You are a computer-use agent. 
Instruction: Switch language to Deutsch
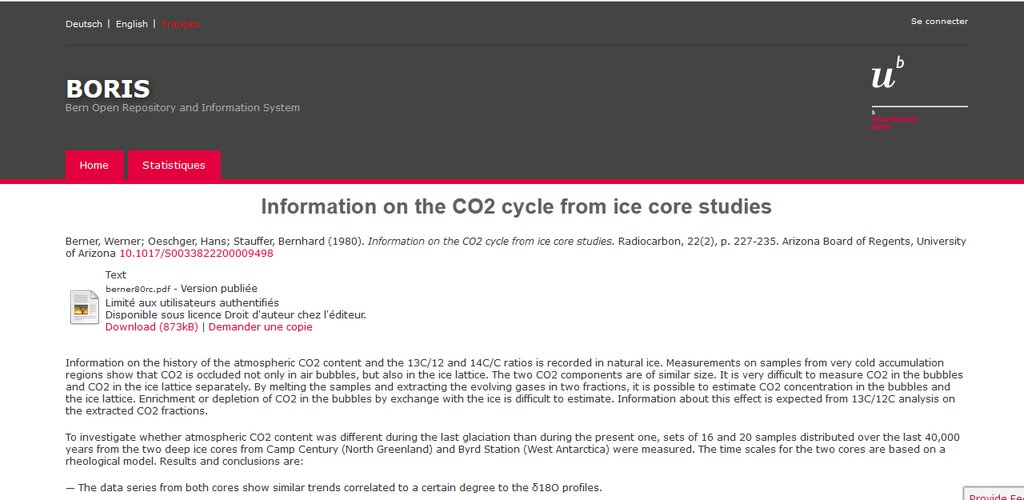[84, 24]
